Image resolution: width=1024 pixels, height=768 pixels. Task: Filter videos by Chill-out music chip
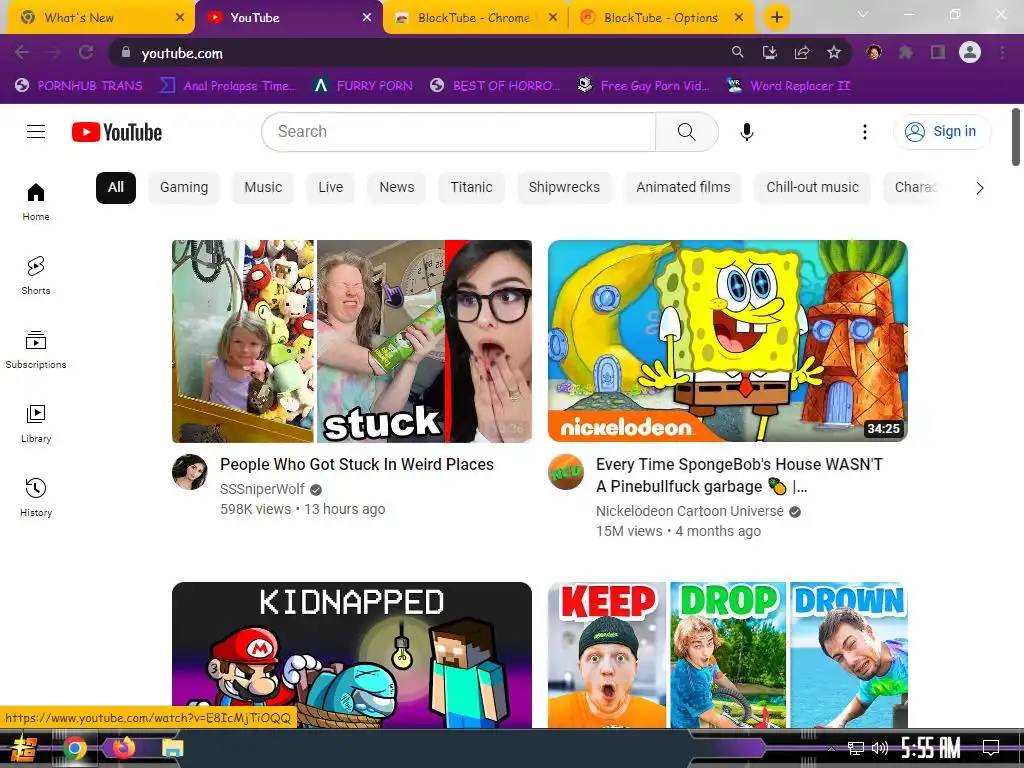point(812,187)
